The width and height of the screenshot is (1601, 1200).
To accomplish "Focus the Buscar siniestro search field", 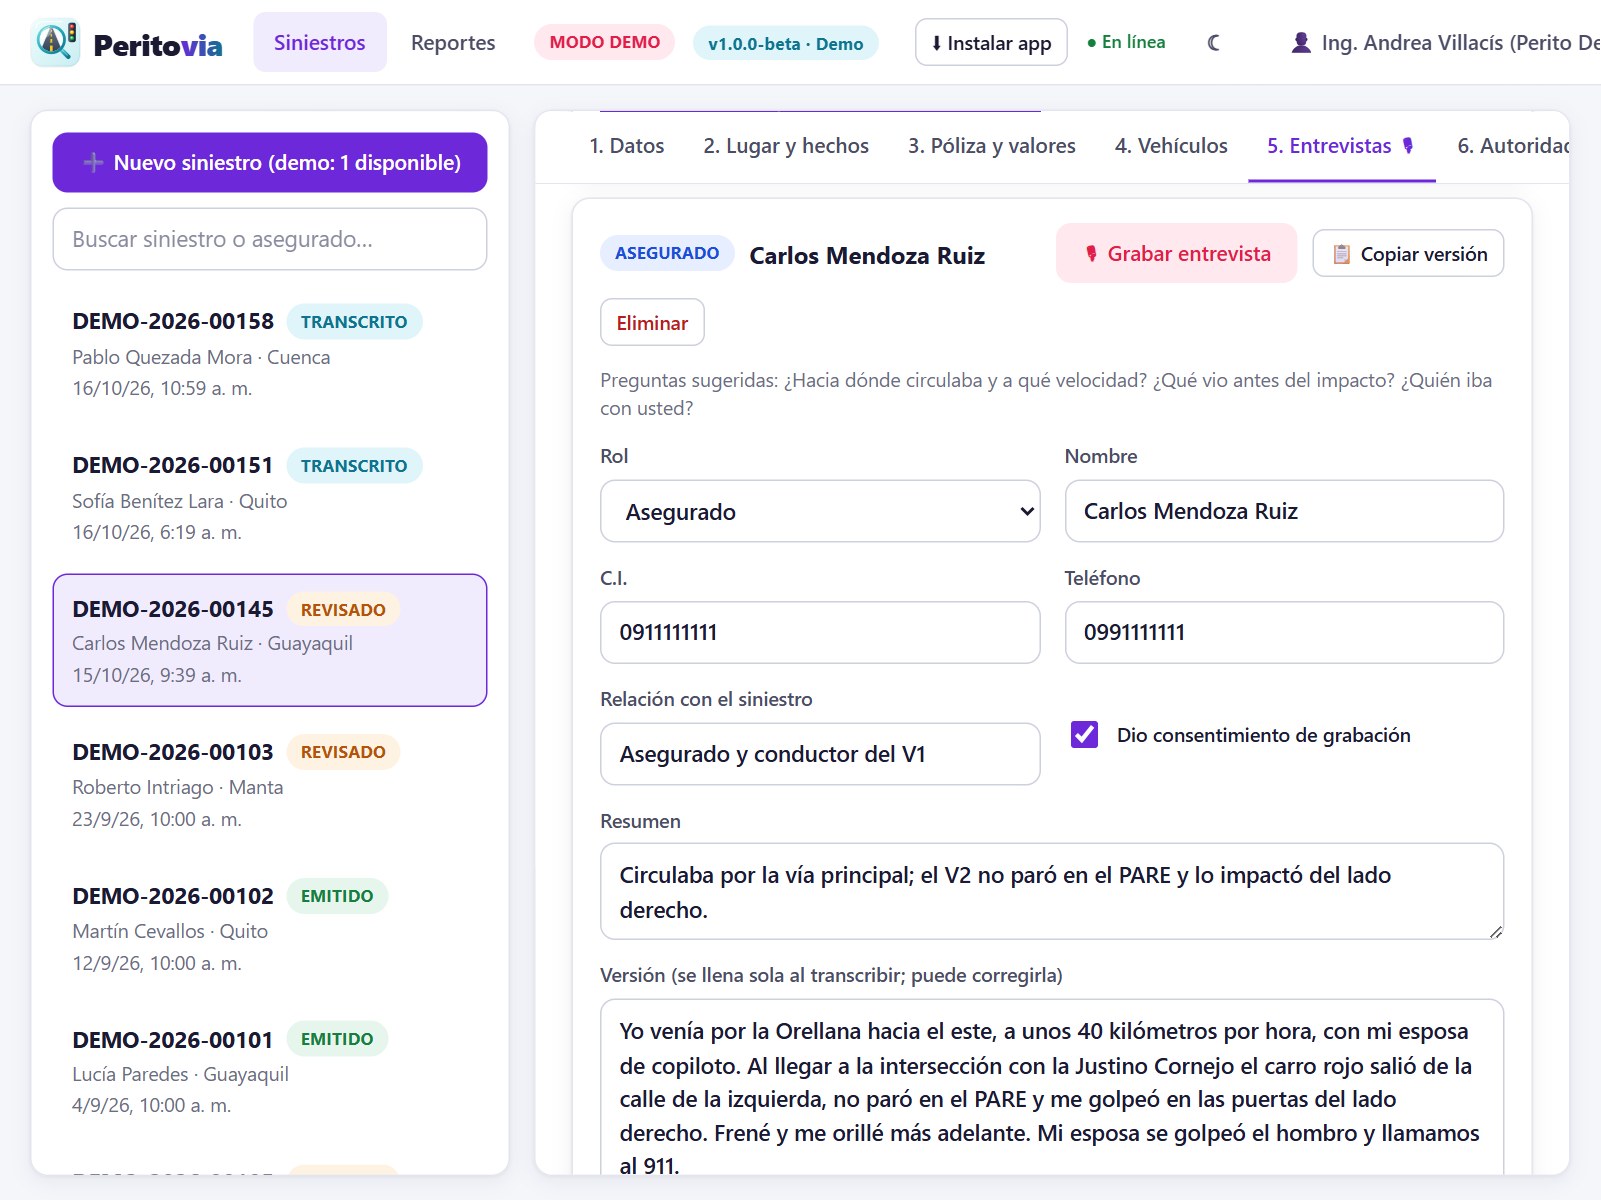I will click(x=270, y=239).
